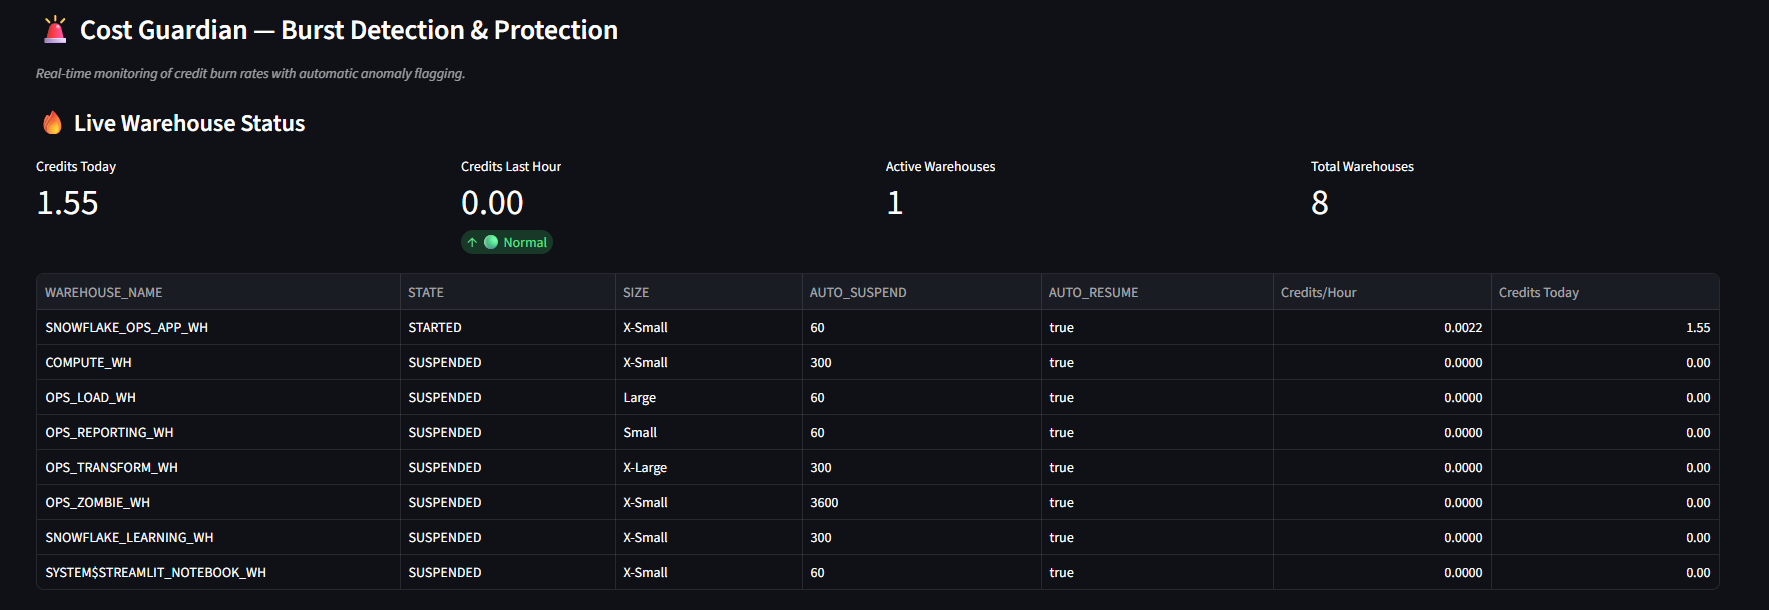Viewport: 1769px width, 610px height.
Task: Select the 0.0022 Credits/Hour cell
Action: tap(1463, 328)
